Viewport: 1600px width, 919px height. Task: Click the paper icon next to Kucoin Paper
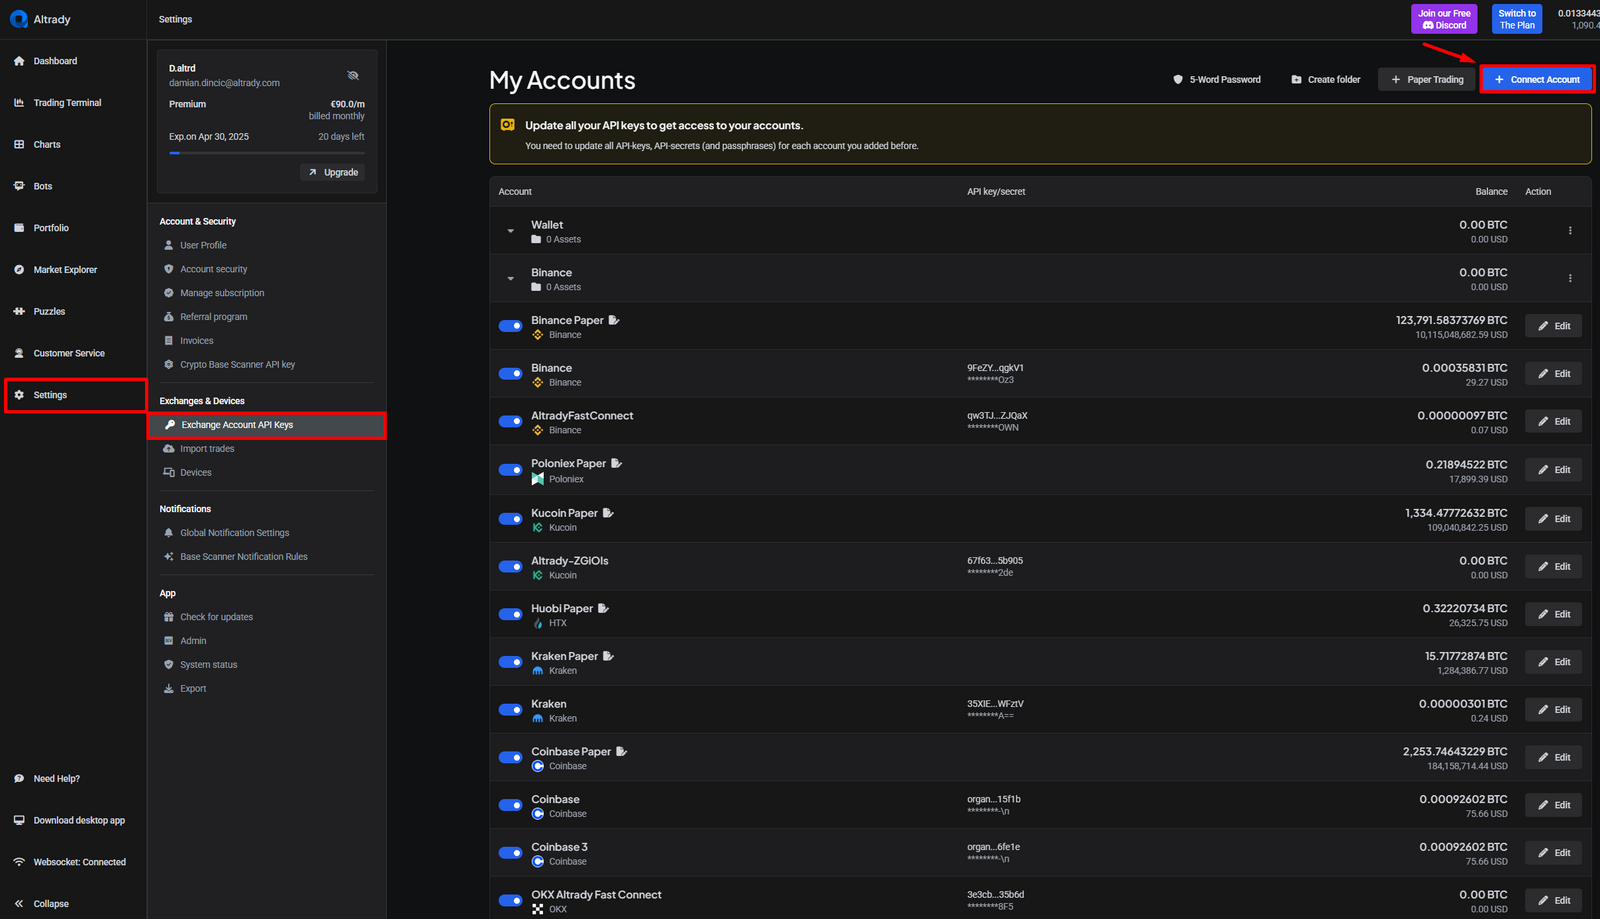[608, 513]
